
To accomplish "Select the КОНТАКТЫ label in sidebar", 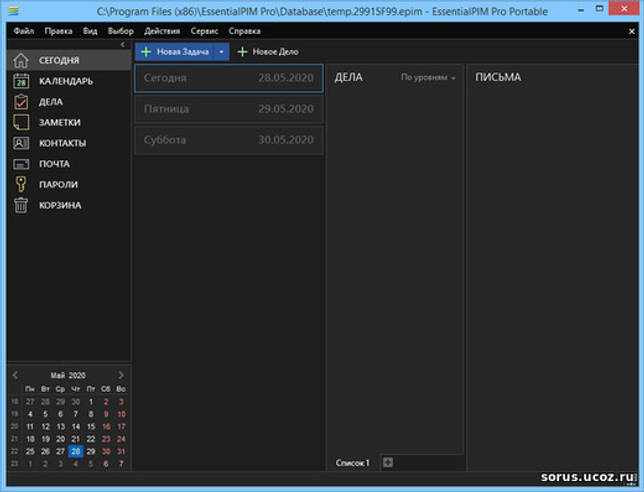I will (x=62, y=143).
